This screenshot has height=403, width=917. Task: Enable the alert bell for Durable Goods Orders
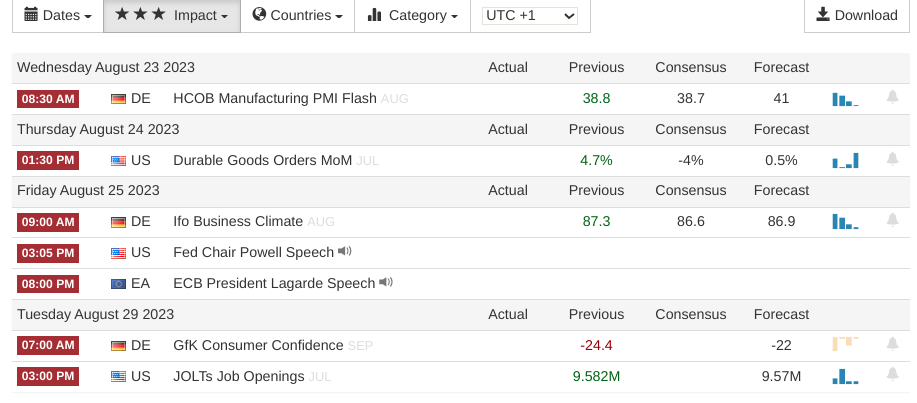coord(892,160)
